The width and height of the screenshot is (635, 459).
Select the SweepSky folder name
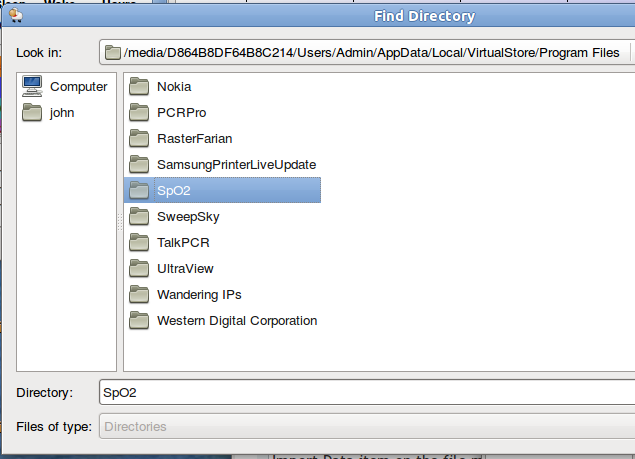coord(188,216)
